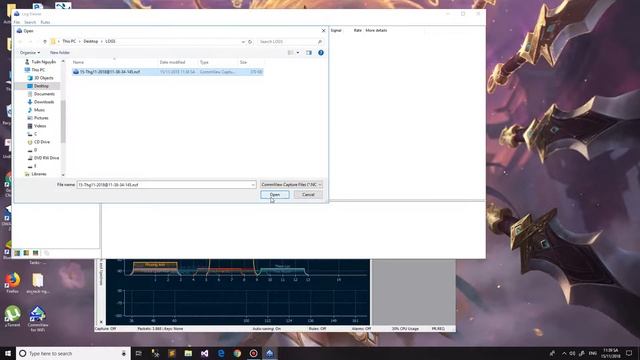This screenshot has width=640, height=360.
Task: Open the Firefox desktop shortcut
Action: click(x=12, y=283)
